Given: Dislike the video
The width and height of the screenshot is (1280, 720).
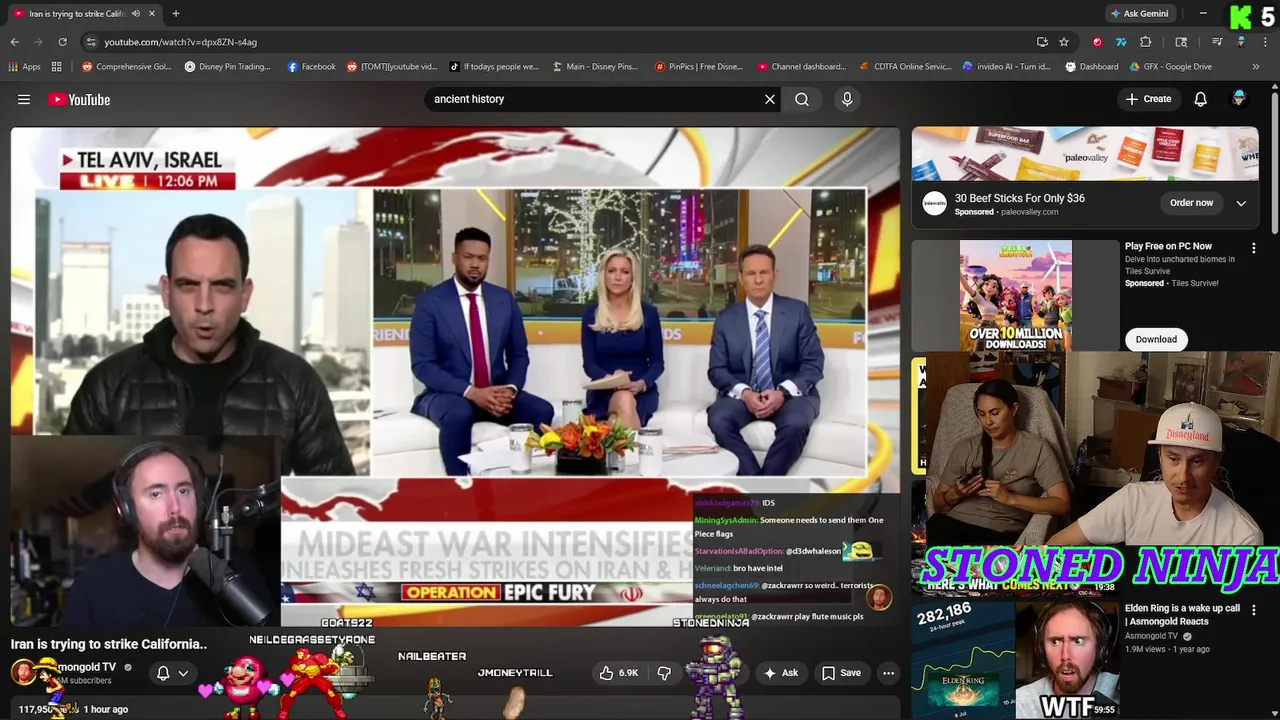Looking at the screenshot, I should (664, 673).
